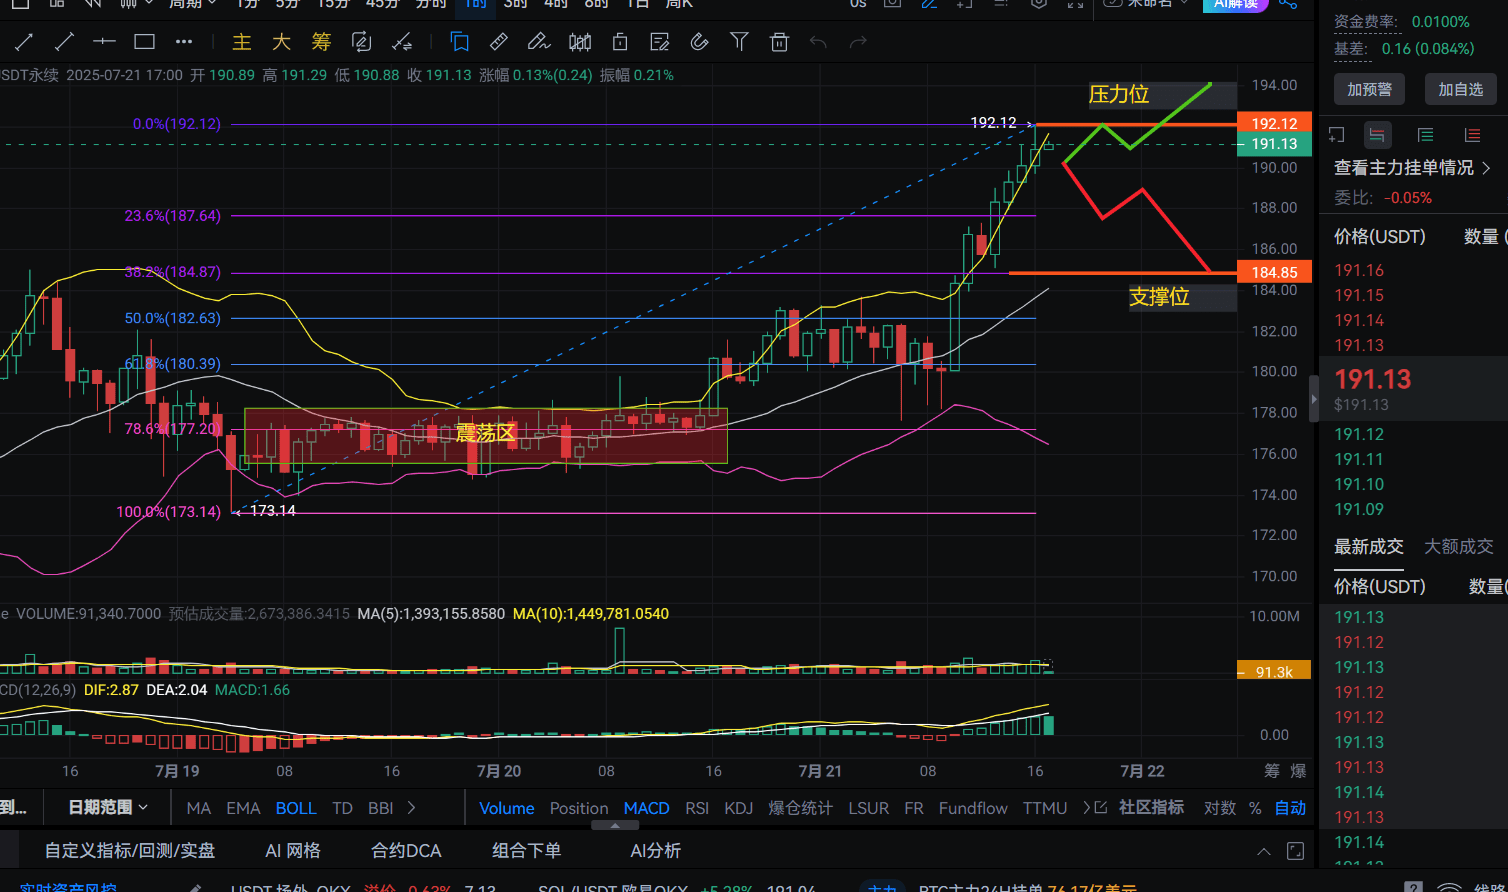Viewport: 1508px width, 892px height.
Task: Click the redo arrow
Action: (x=857, y=42)
